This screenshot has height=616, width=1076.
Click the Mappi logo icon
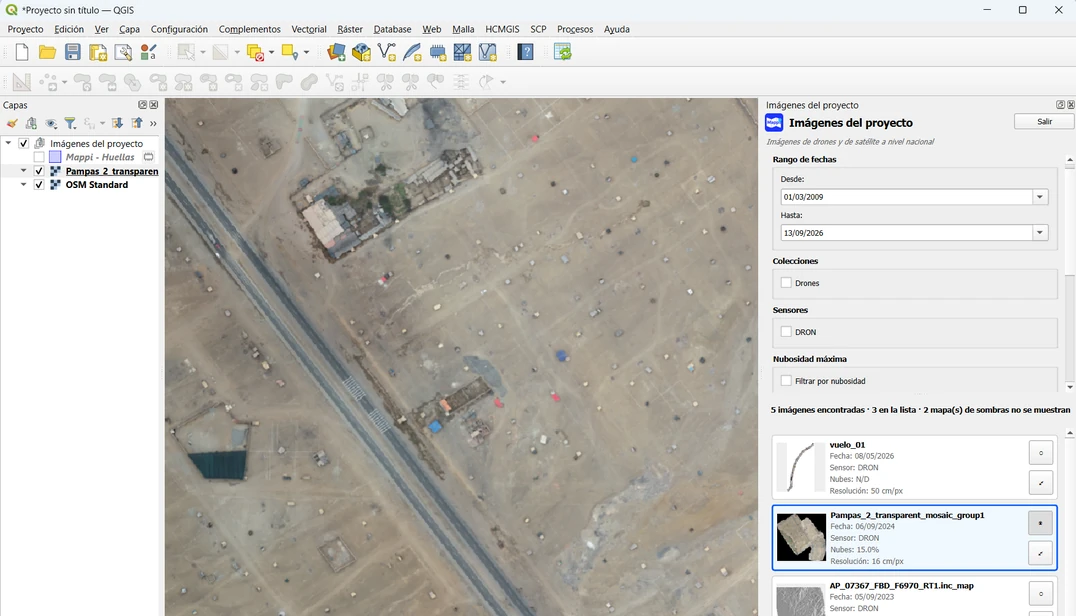774,123
